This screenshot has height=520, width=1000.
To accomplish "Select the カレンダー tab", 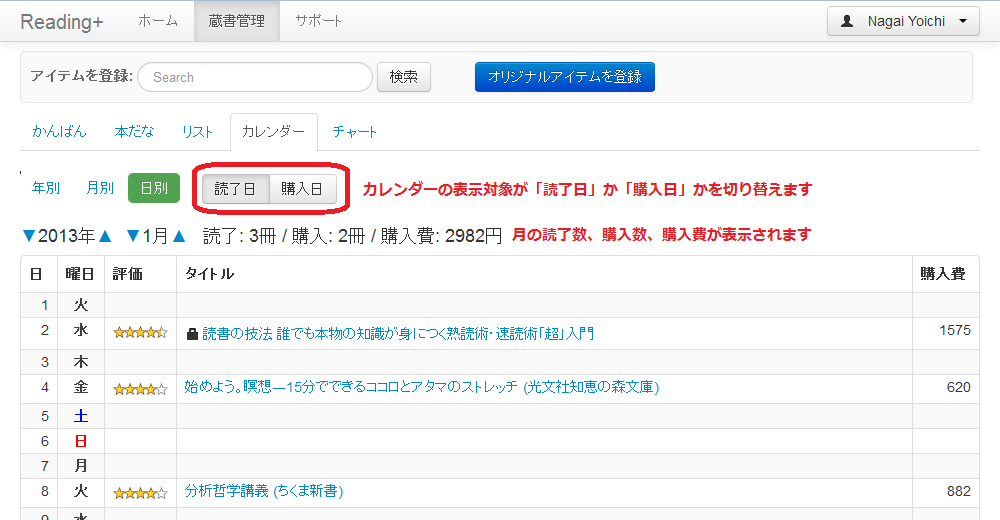I will tap(273, 131).
